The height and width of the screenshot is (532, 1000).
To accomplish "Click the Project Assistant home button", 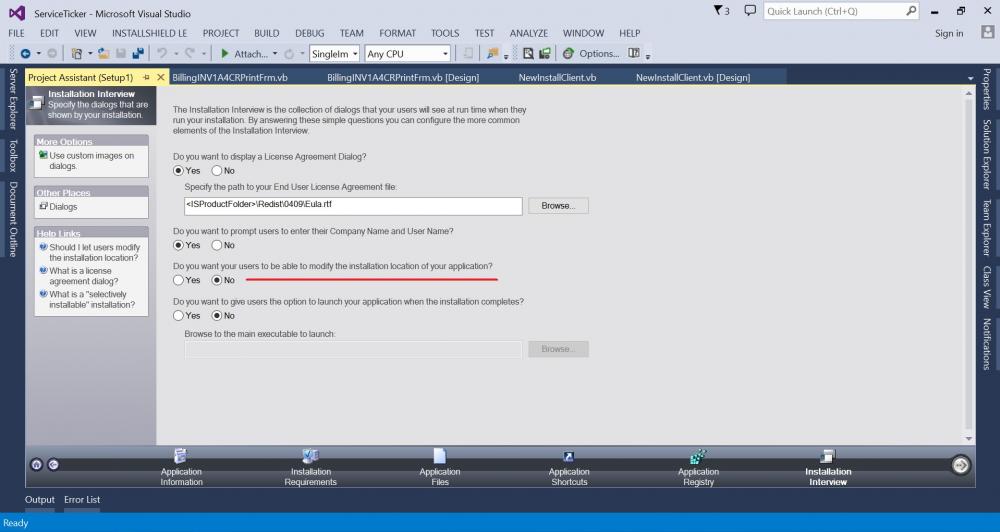I will coord(36,464).
